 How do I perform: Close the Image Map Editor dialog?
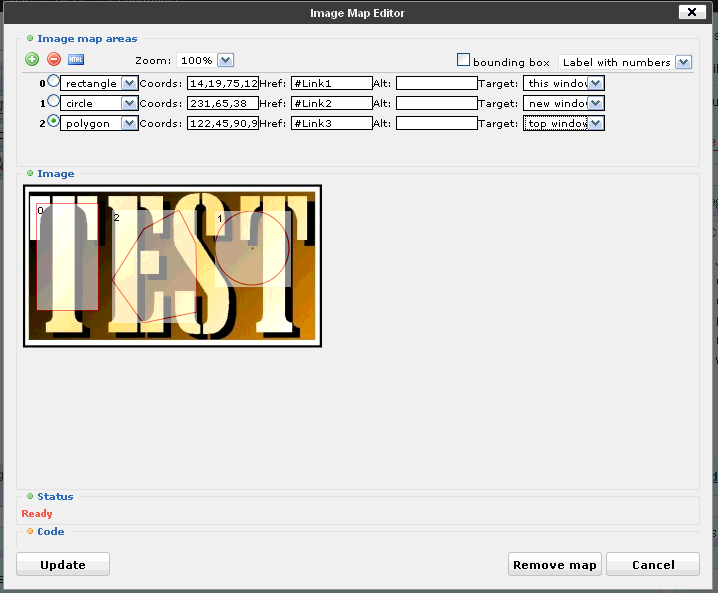[692, 12]
